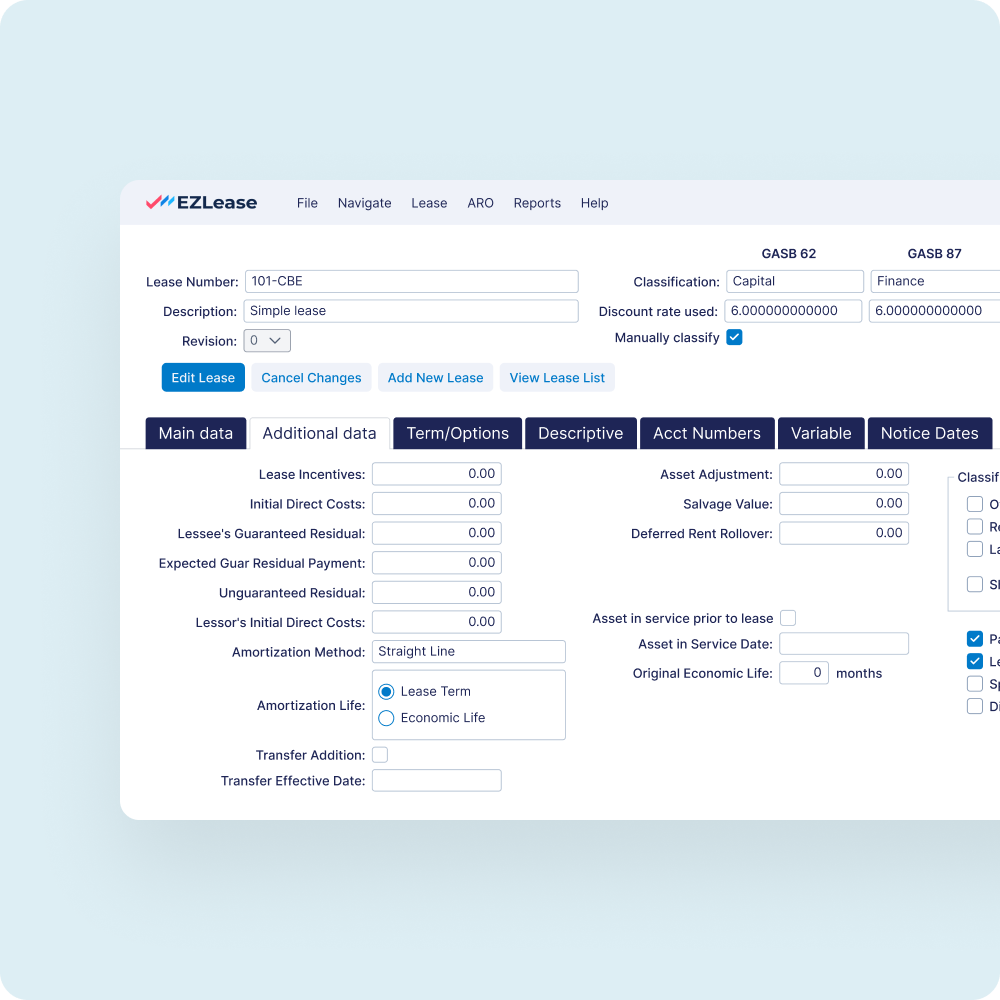Open the Notice Dates tab
The image size is (1000, 1000).
point(929,433)
